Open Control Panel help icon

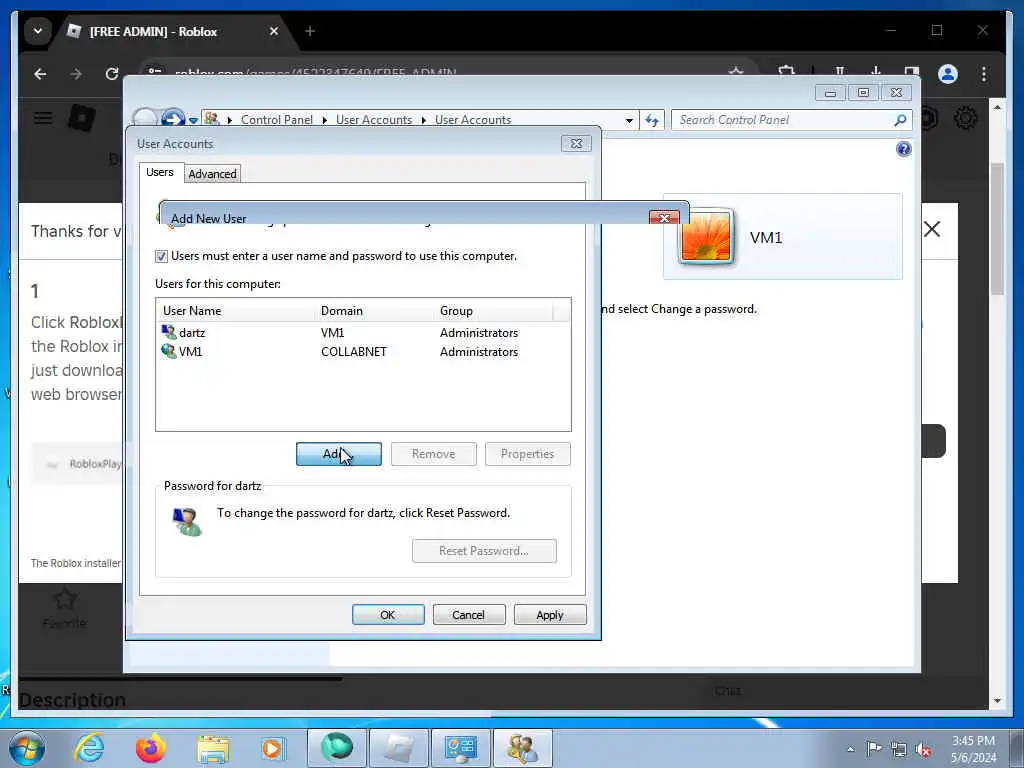point(903,150)
